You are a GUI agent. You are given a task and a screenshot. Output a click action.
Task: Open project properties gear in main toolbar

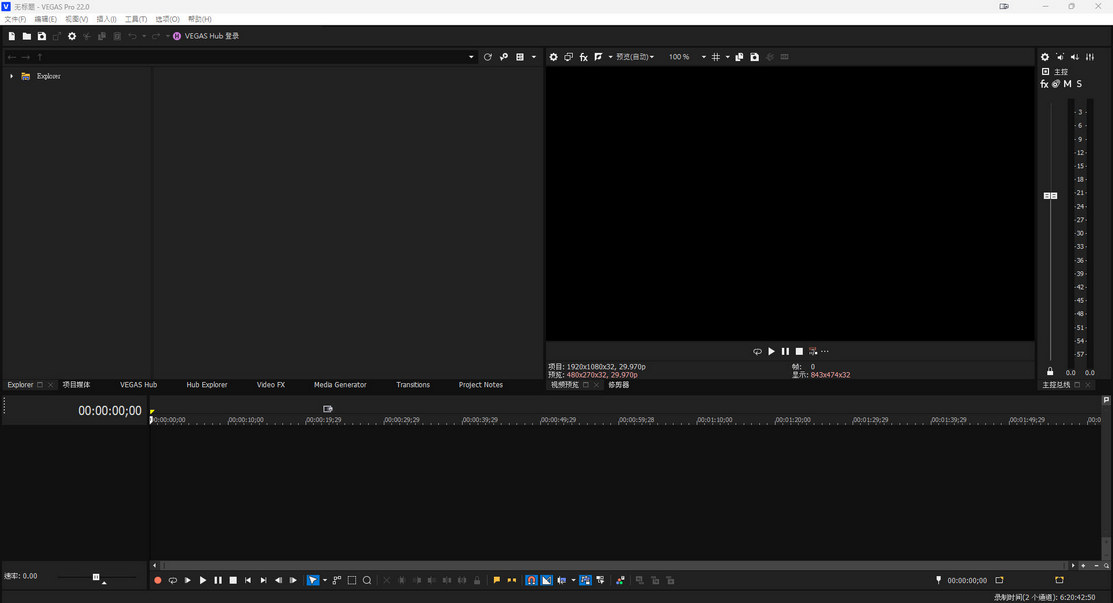click(x=72, y=36)
